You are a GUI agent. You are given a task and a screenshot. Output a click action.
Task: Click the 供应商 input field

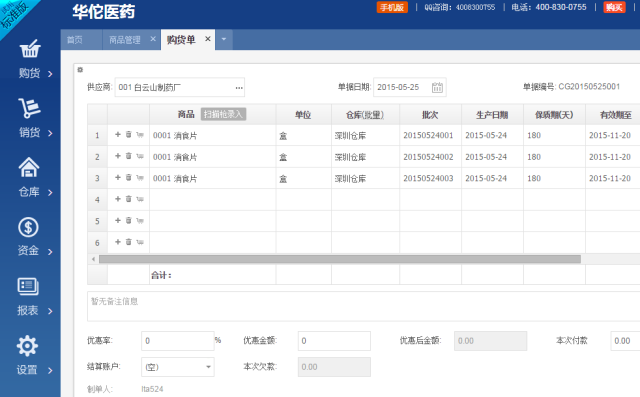(180, 87)
